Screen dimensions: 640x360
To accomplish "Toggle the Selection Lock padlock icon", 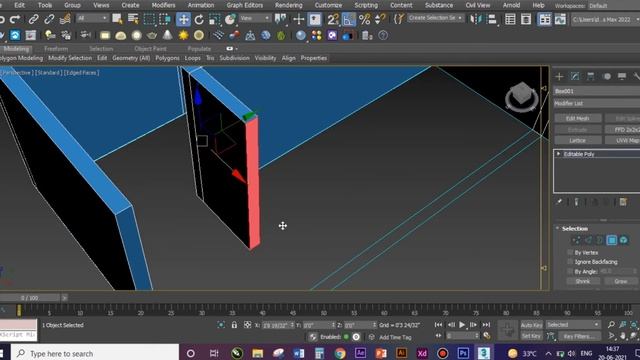I will (234, 325).
